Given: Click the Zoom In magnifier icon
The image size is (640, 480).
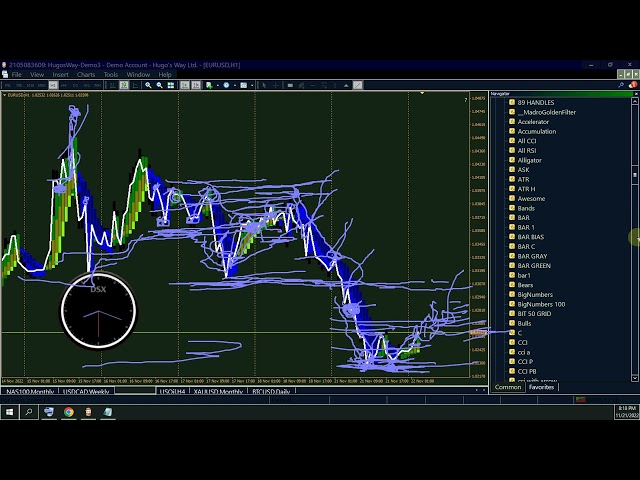Looking at the screenshot, I should pos(148,85).
